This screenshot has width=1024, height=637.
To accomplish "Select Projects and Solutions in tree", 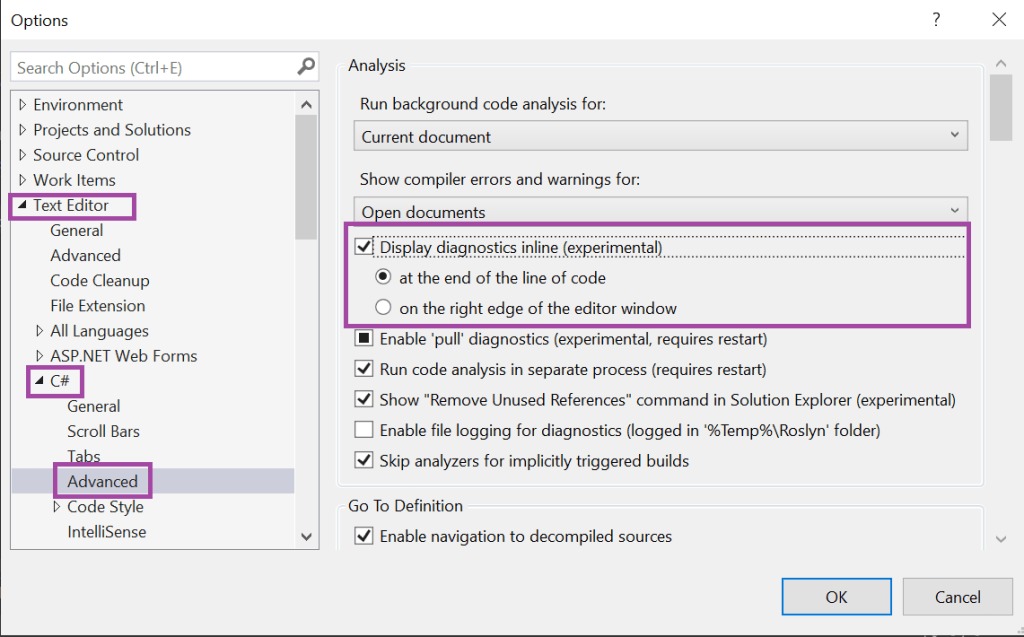I will (112, 129).
